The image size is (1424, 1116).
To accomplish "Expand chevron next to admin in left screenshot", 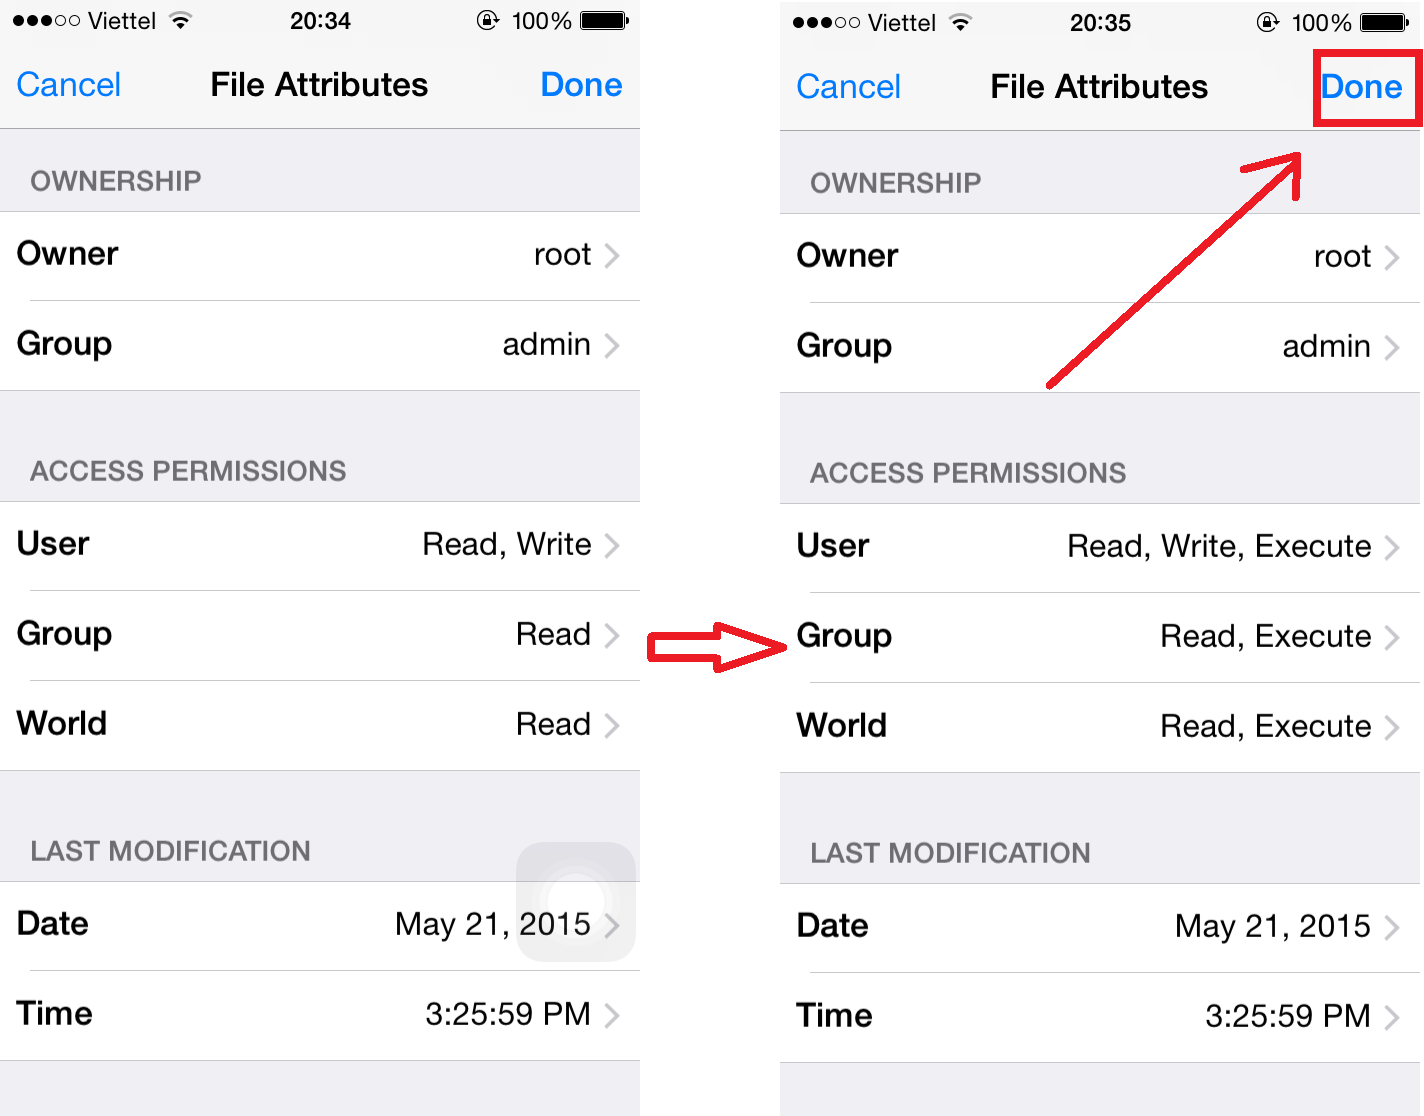I will tap(612, 346).
